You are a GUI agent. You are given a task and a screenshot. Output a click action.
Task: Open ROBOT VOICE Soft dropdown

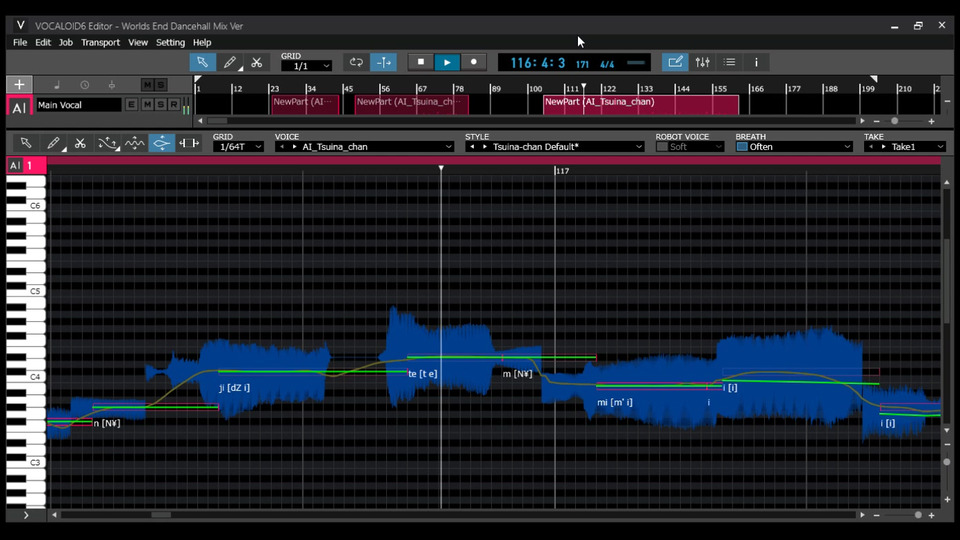pyautogui.click(x=690, y=147)
